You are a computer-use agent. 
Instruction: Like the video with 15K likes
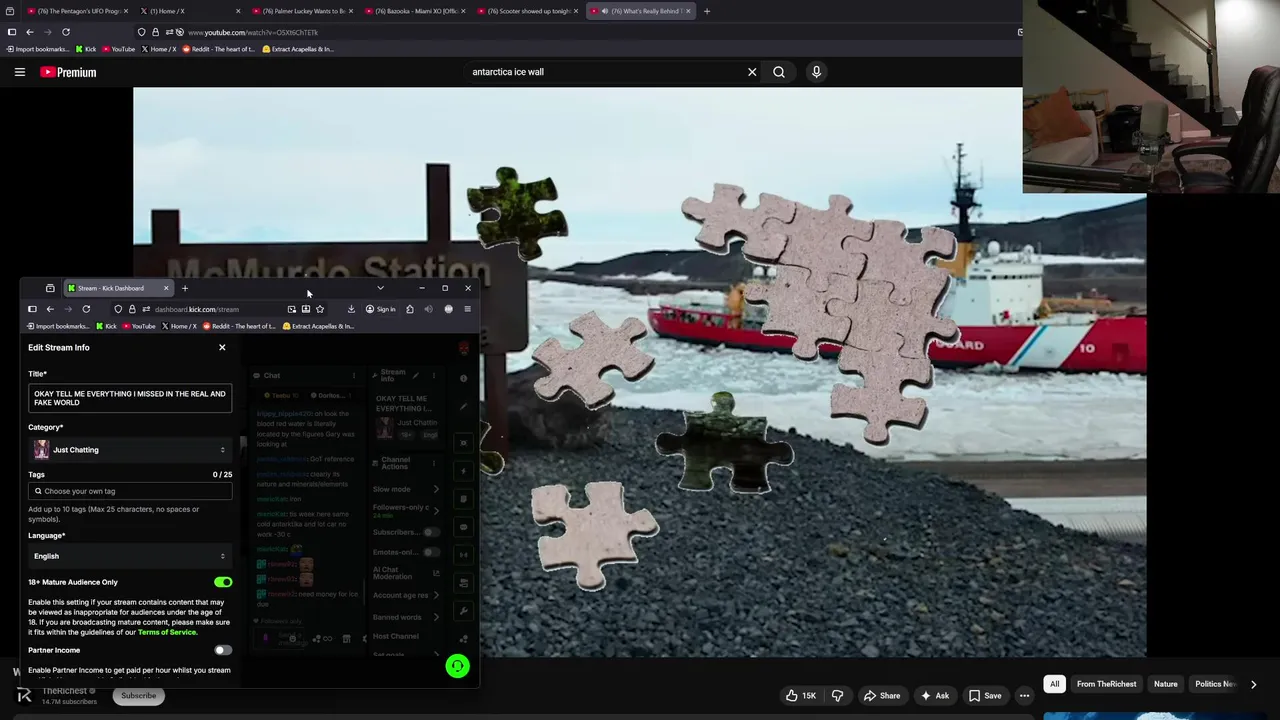[x=802, y=696]
